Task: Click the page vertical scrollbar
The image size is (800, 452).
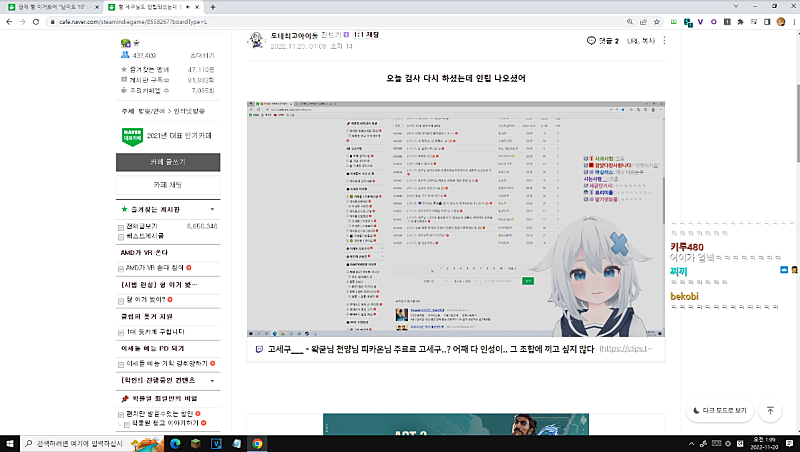Action: coord(797,124)
